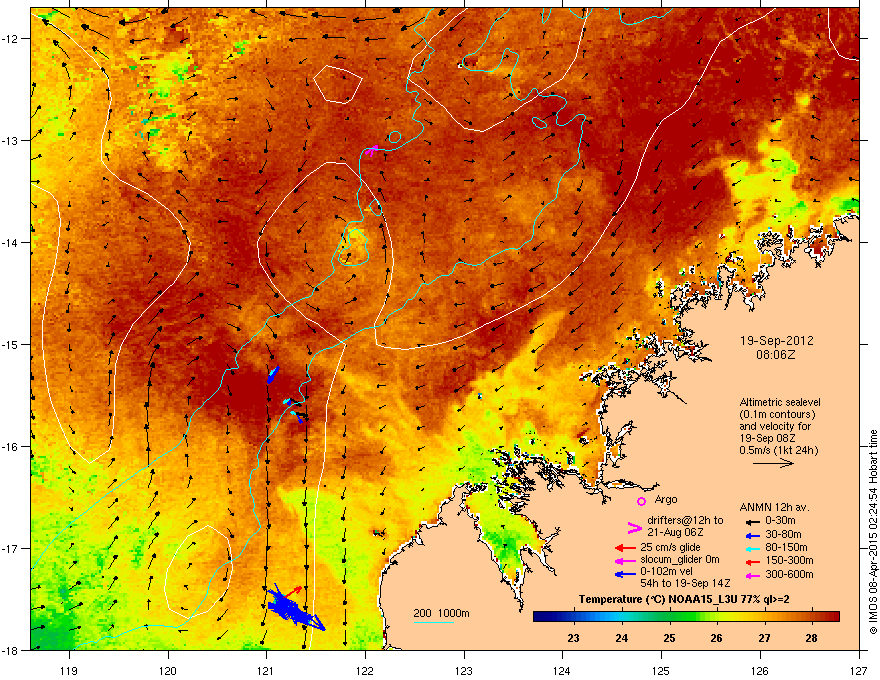This screenshot has height=680, width=880.
Task: Click the '200 1000m' bathymetry label
Action: (x=441, y=613)
